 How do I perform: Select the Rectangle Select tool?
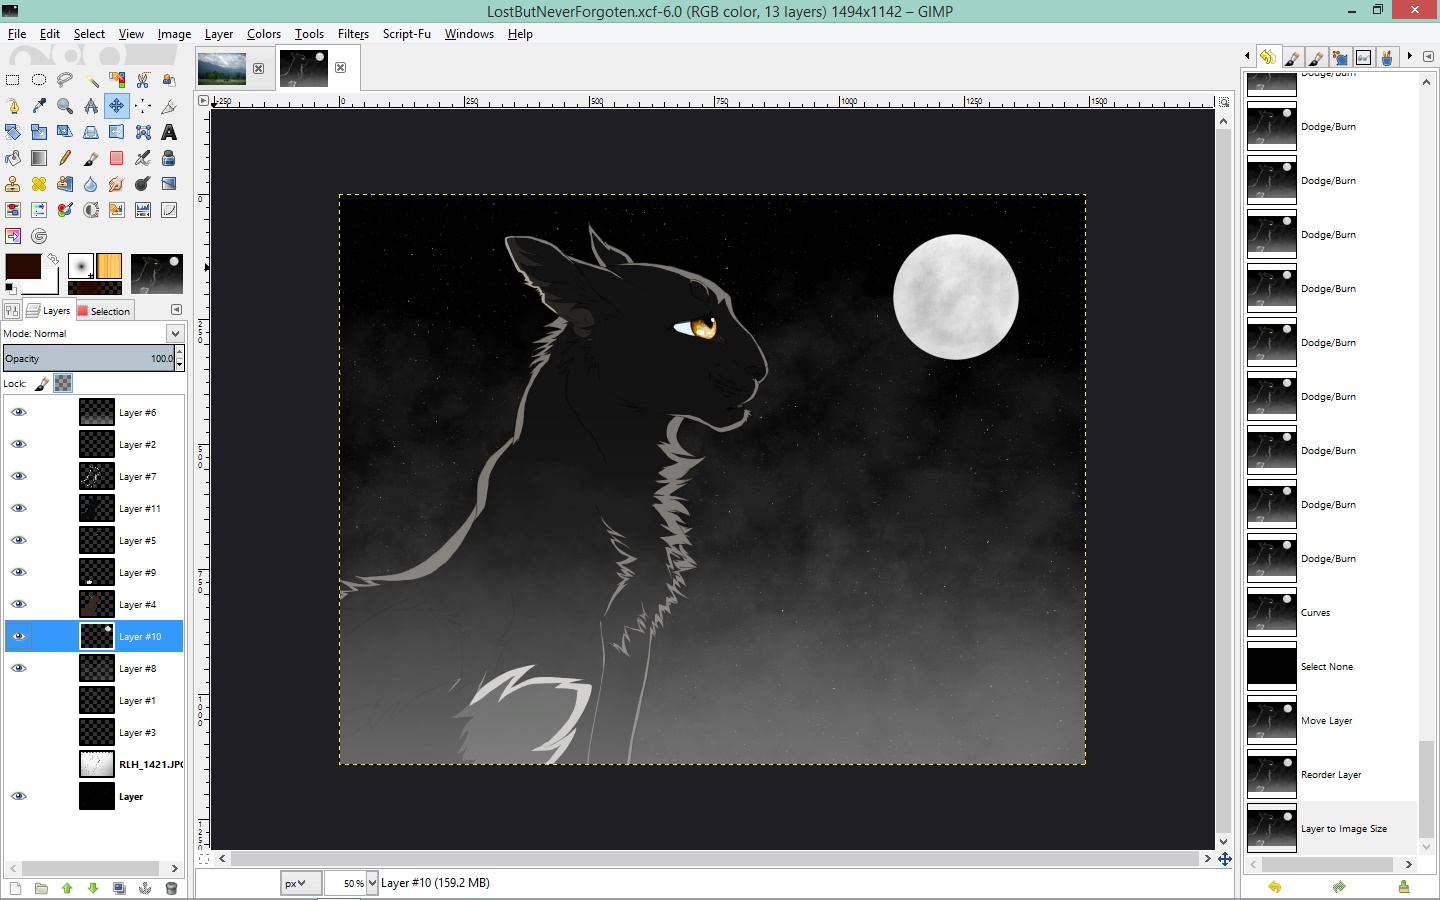pyautogui.click(x=13, y=80)
